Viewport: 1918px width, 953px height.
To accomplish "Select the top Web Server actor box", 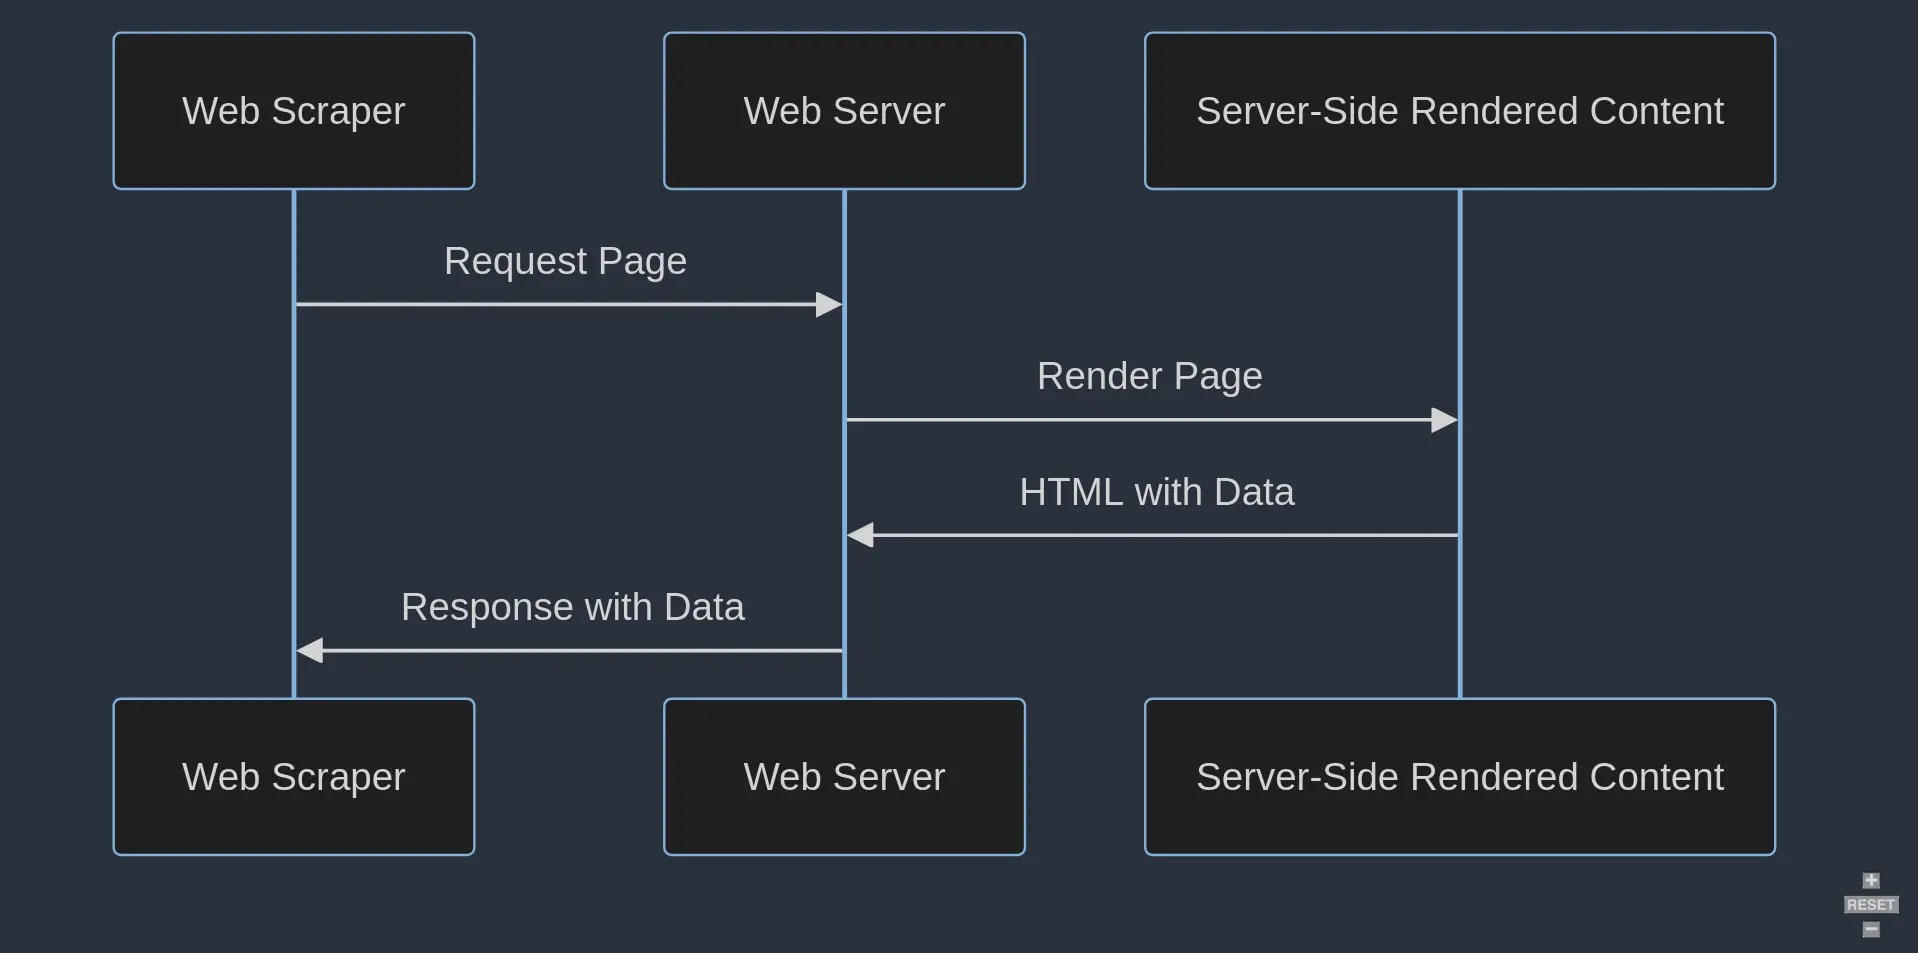I will (x=843, y=110).
